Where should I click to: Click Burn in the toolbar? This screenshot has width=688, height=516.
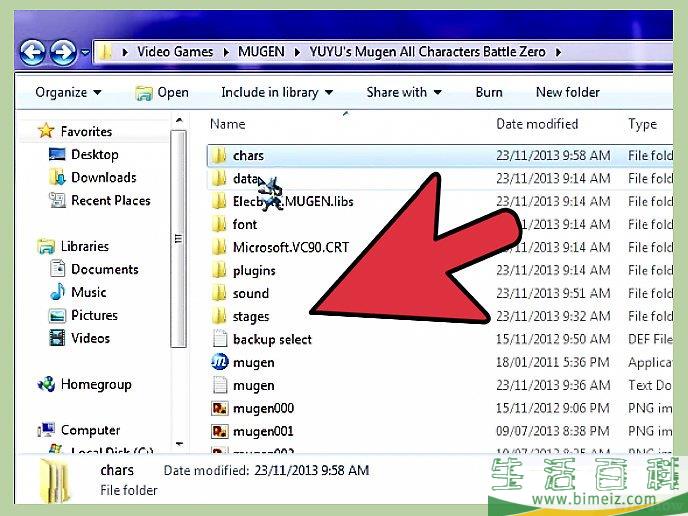coord(489,92)
